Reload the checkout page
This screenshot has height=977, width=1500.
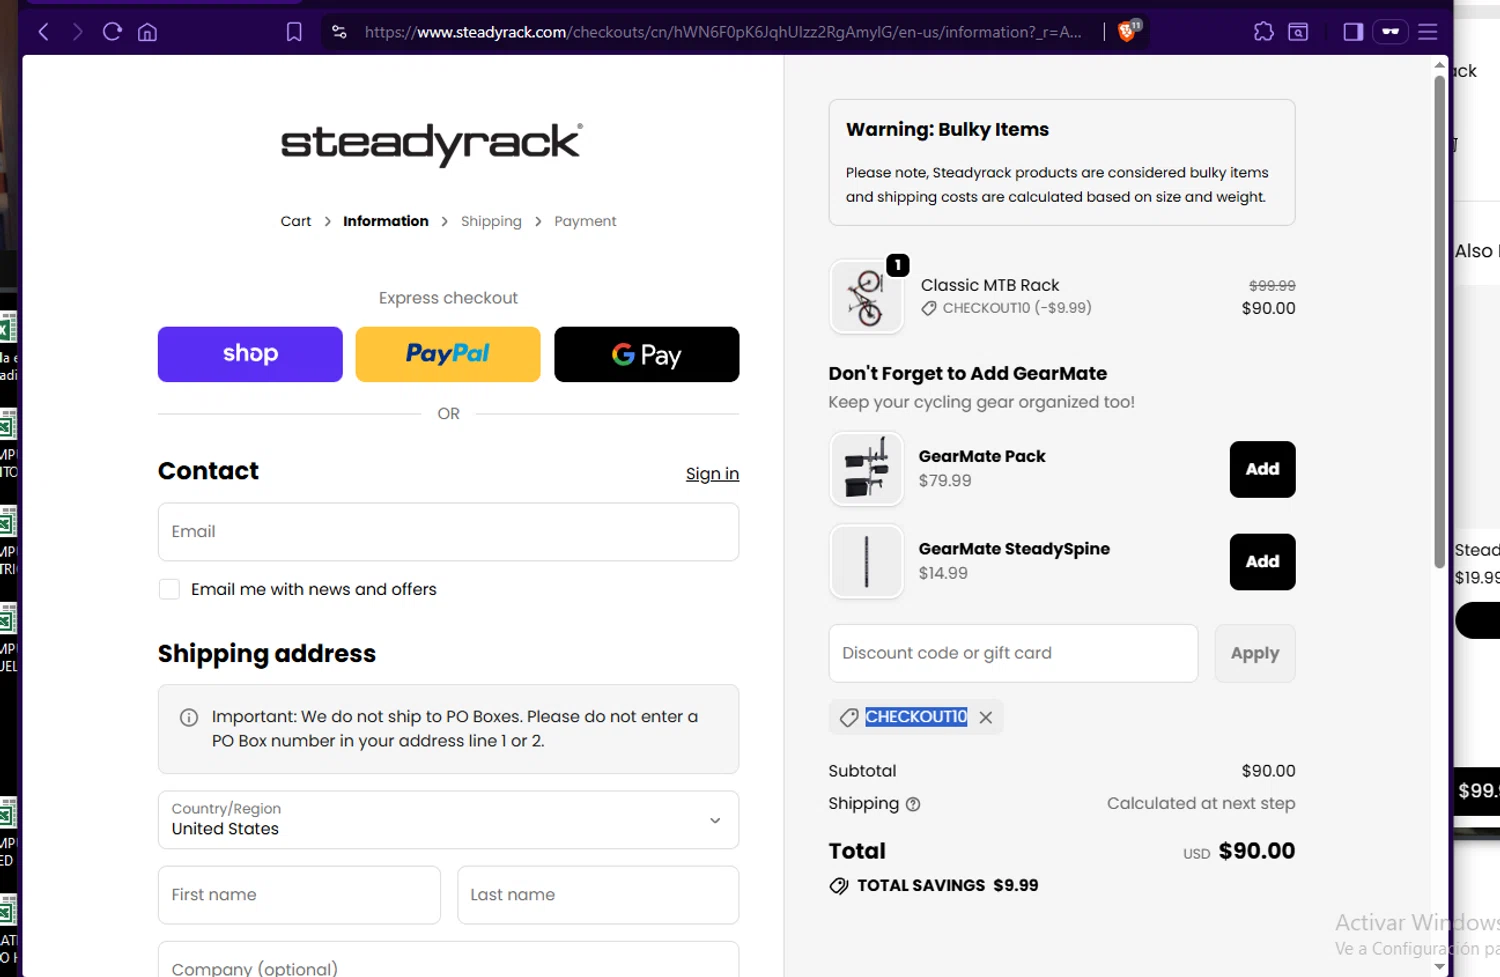click(x=112, y=32)
